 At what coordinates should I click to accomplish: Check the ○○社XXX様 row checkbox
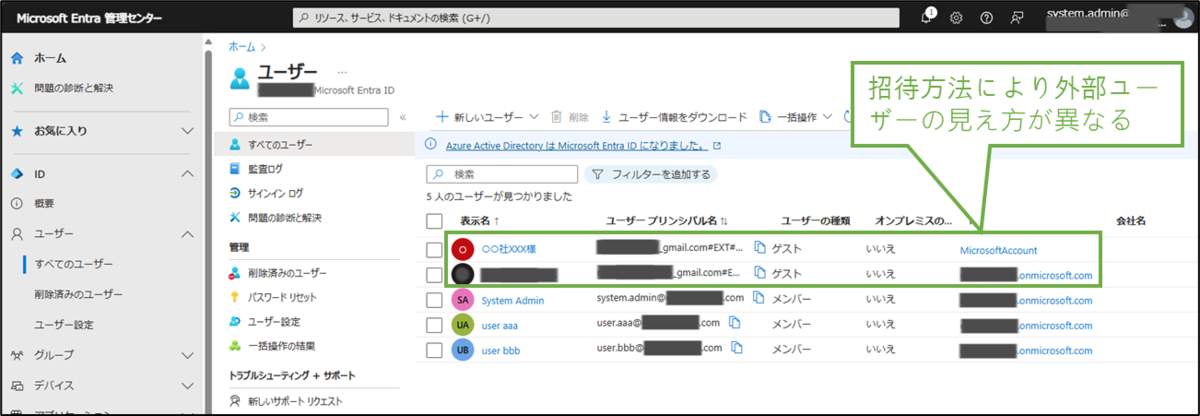point(434,249)
